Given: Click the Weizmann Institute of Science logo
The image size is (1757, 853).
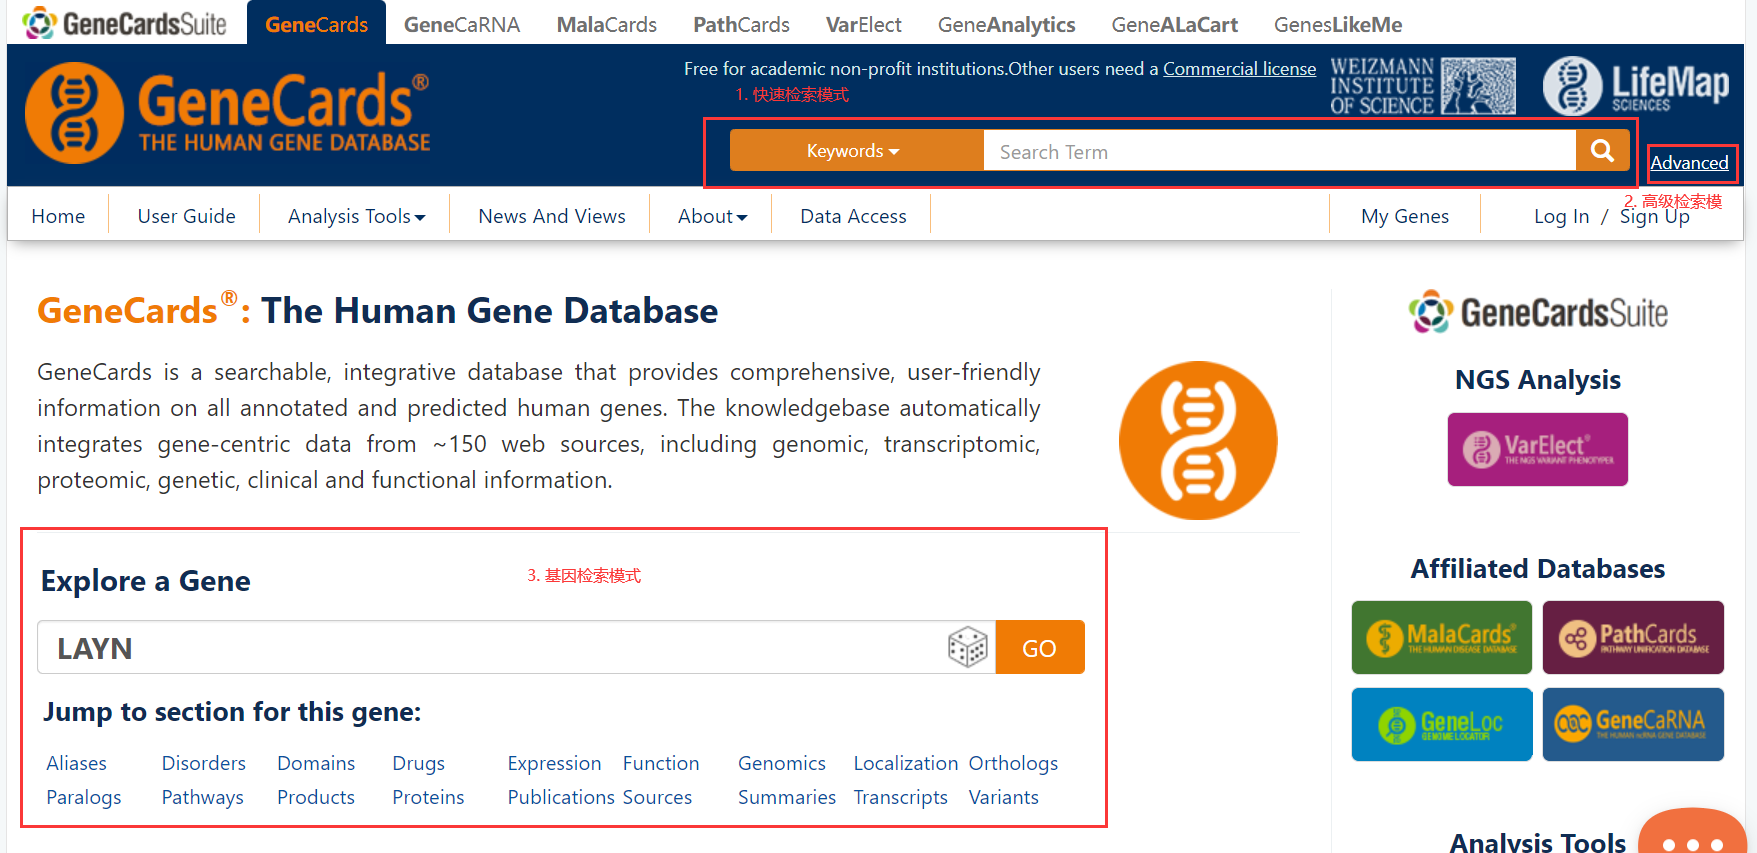Looking at the screenshot, I should (1422, 86).
